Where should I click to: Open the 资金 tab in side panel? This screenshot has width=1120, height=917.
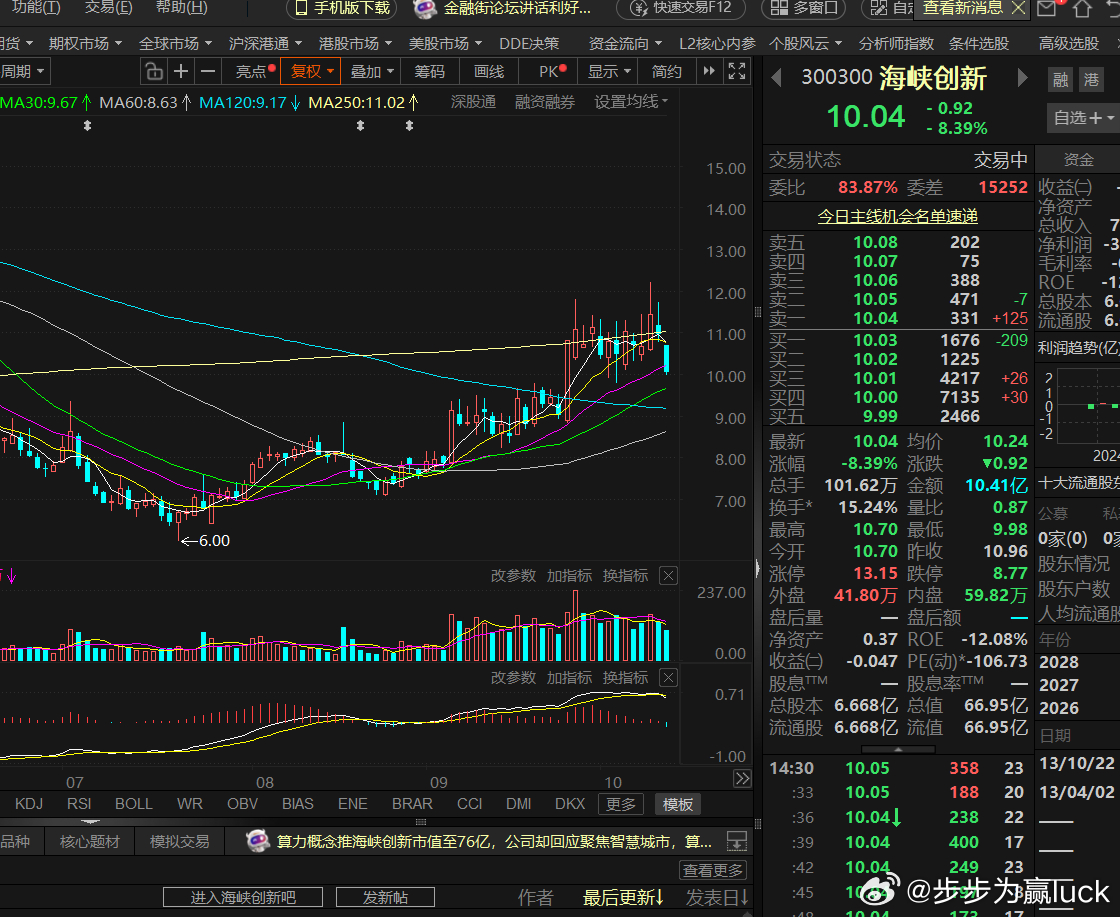click(1078, 160)
